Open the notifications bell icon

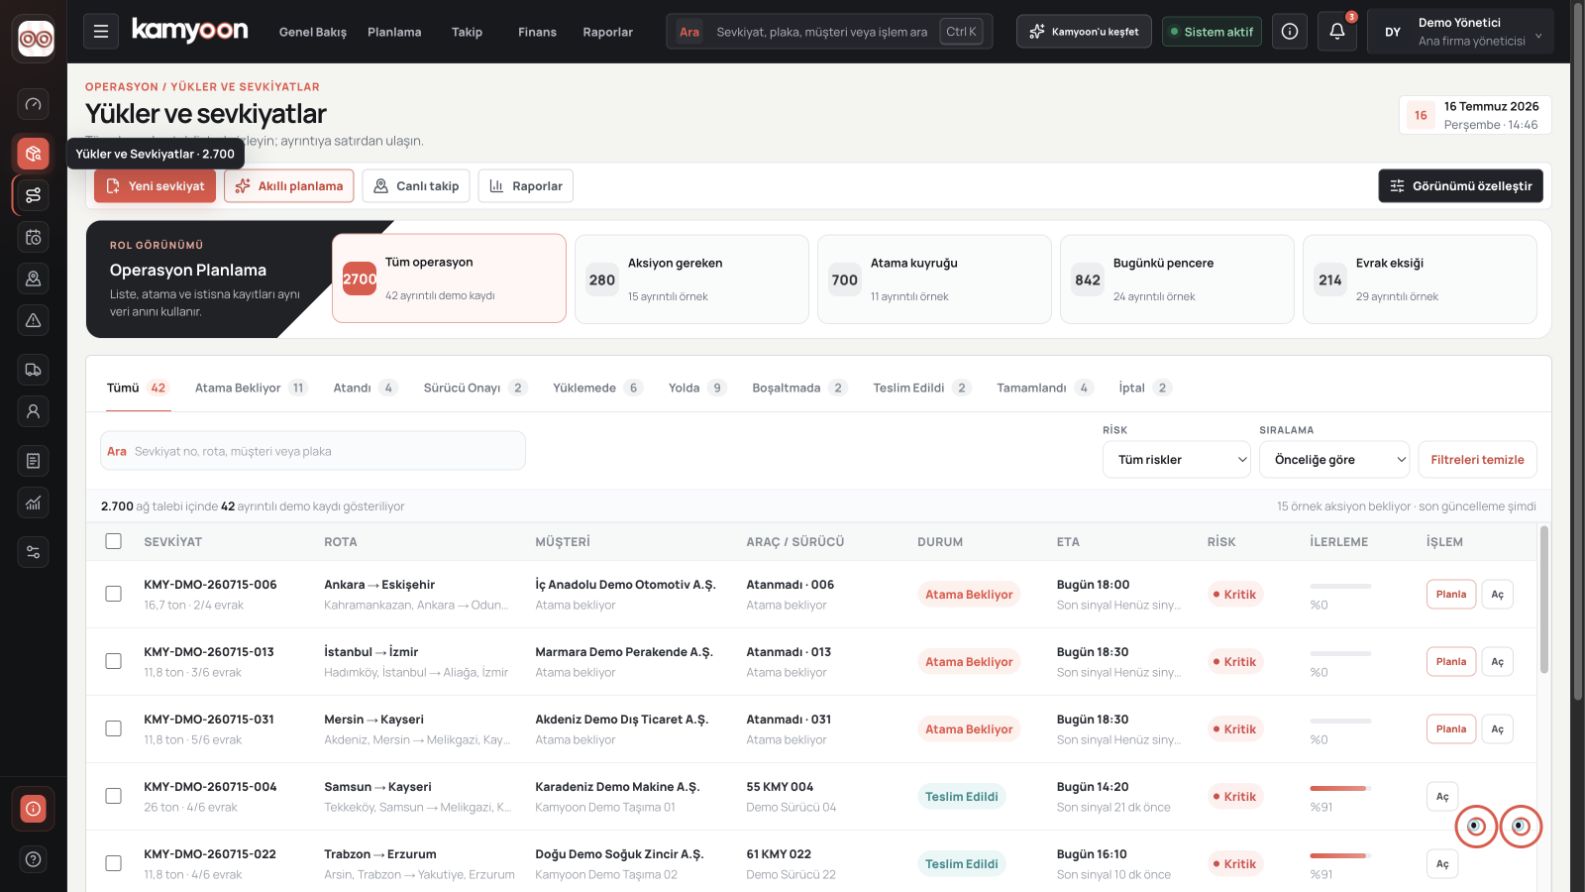click(1337, 32)
